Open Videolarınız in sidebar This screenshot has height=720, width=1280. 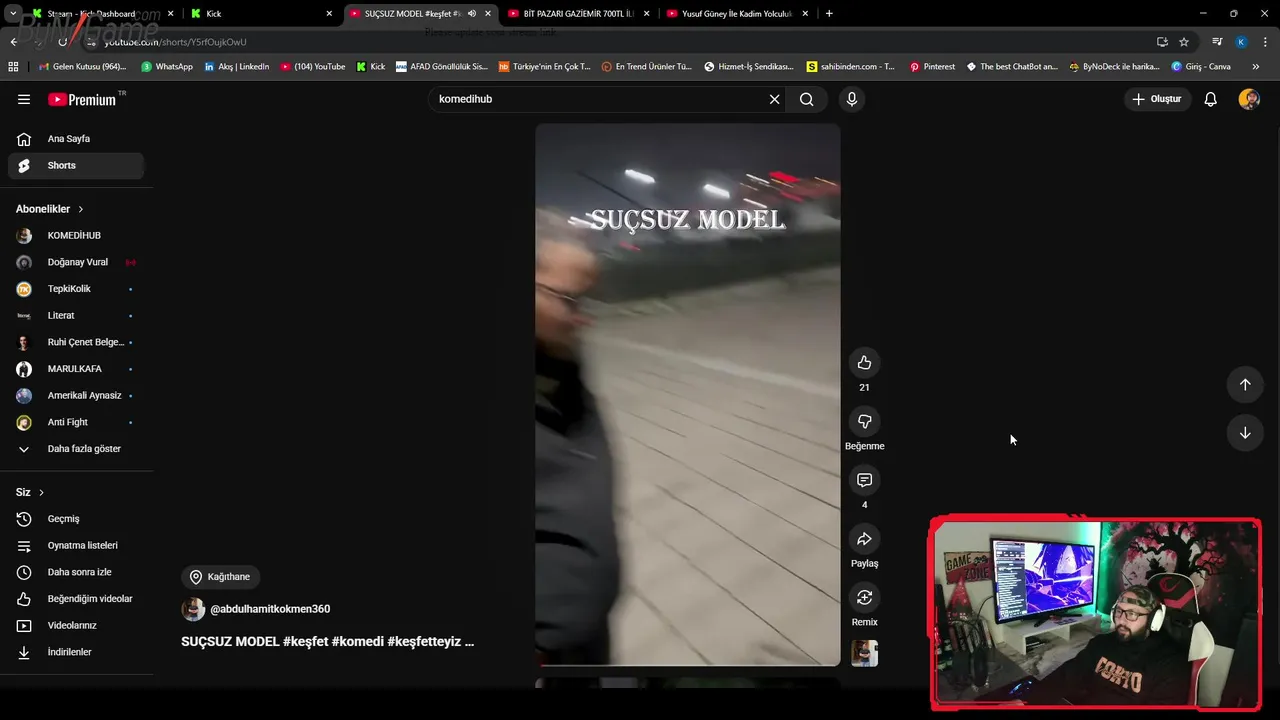tap(76, 626)
